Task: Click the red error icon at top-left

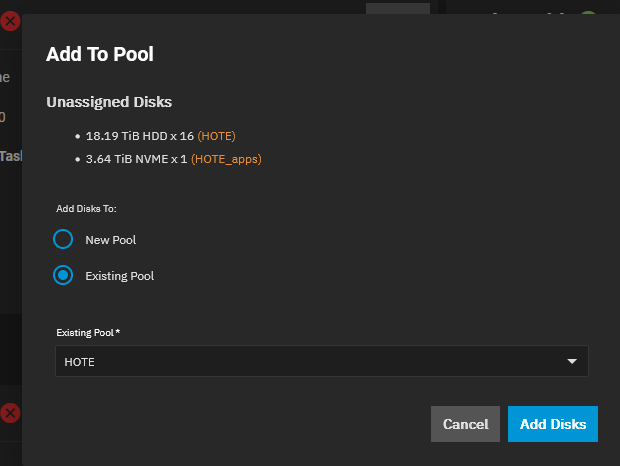Action: click(x=9, y=21)
